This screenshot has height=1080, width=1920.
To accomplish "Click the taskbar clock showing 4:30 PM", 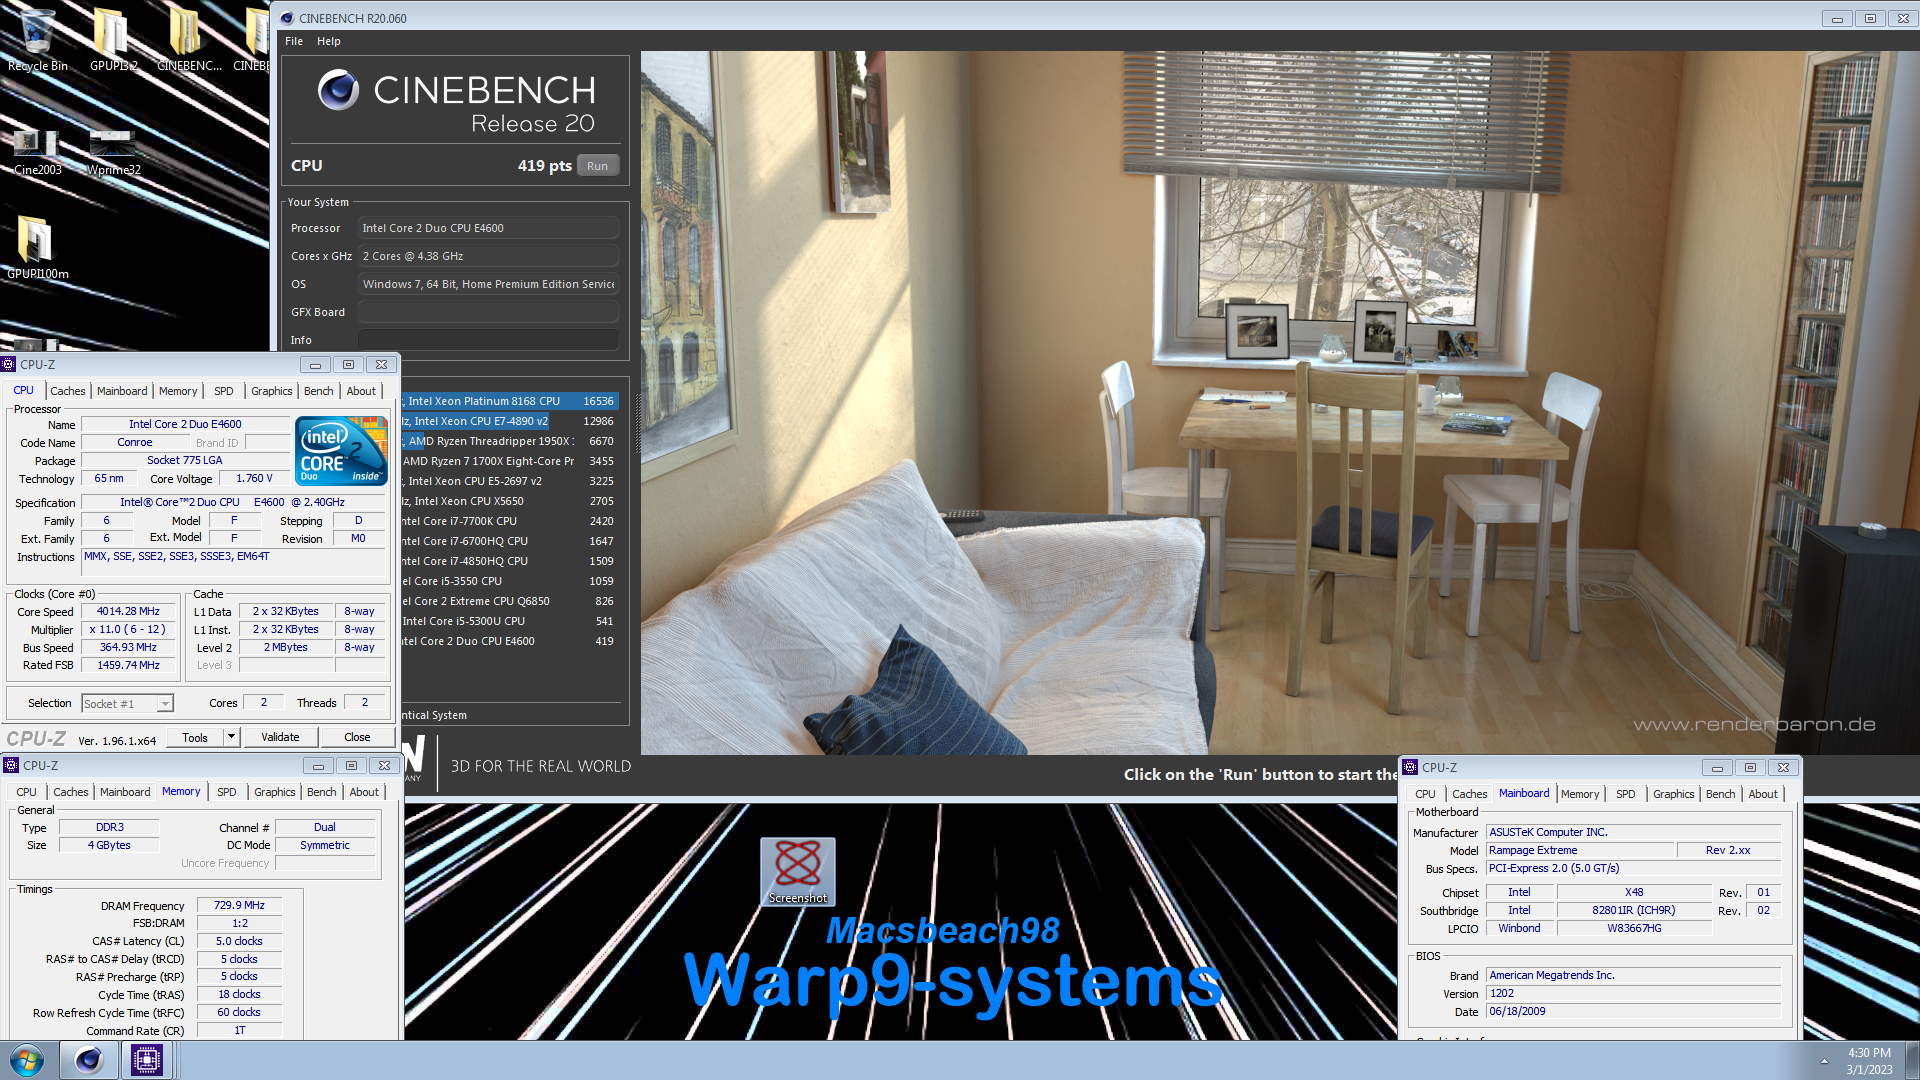I will pyautogui.click(x=1869, y=1060).
